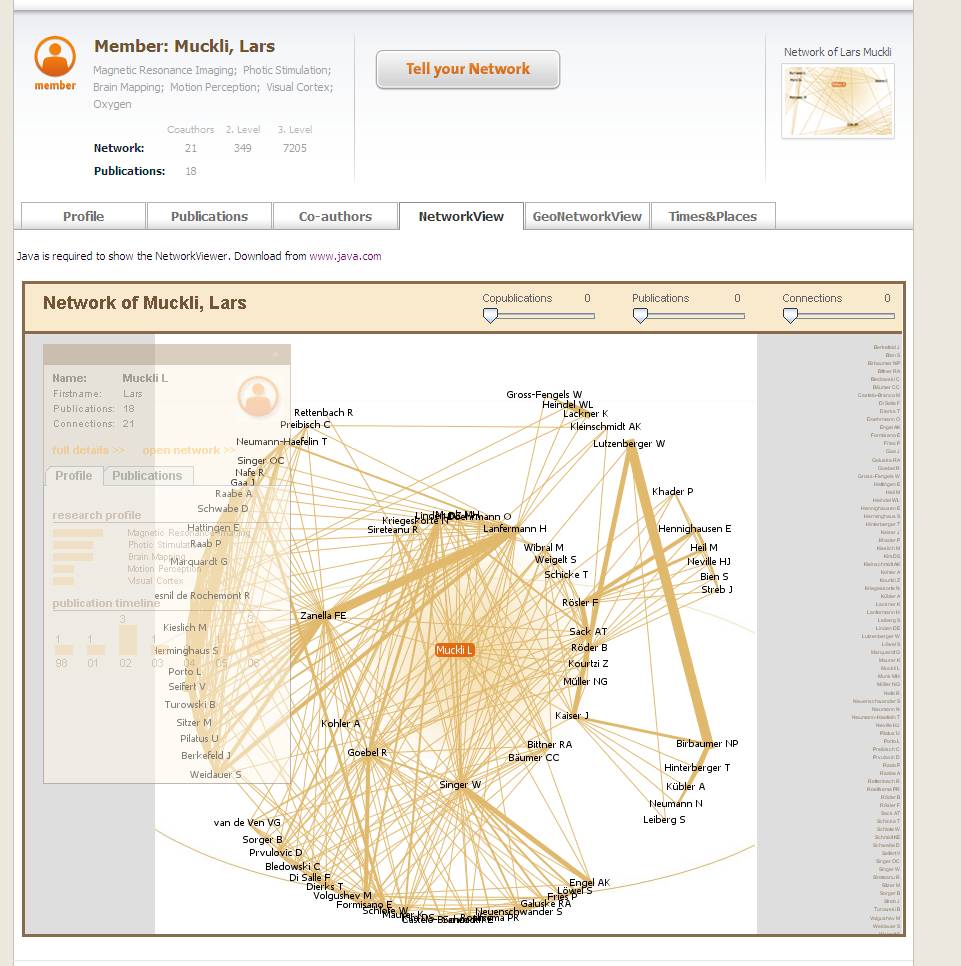The height and width of the screenshot is (966, 961).
Task: Click the Gross-Fengels W node
Action: click(544, 394)
